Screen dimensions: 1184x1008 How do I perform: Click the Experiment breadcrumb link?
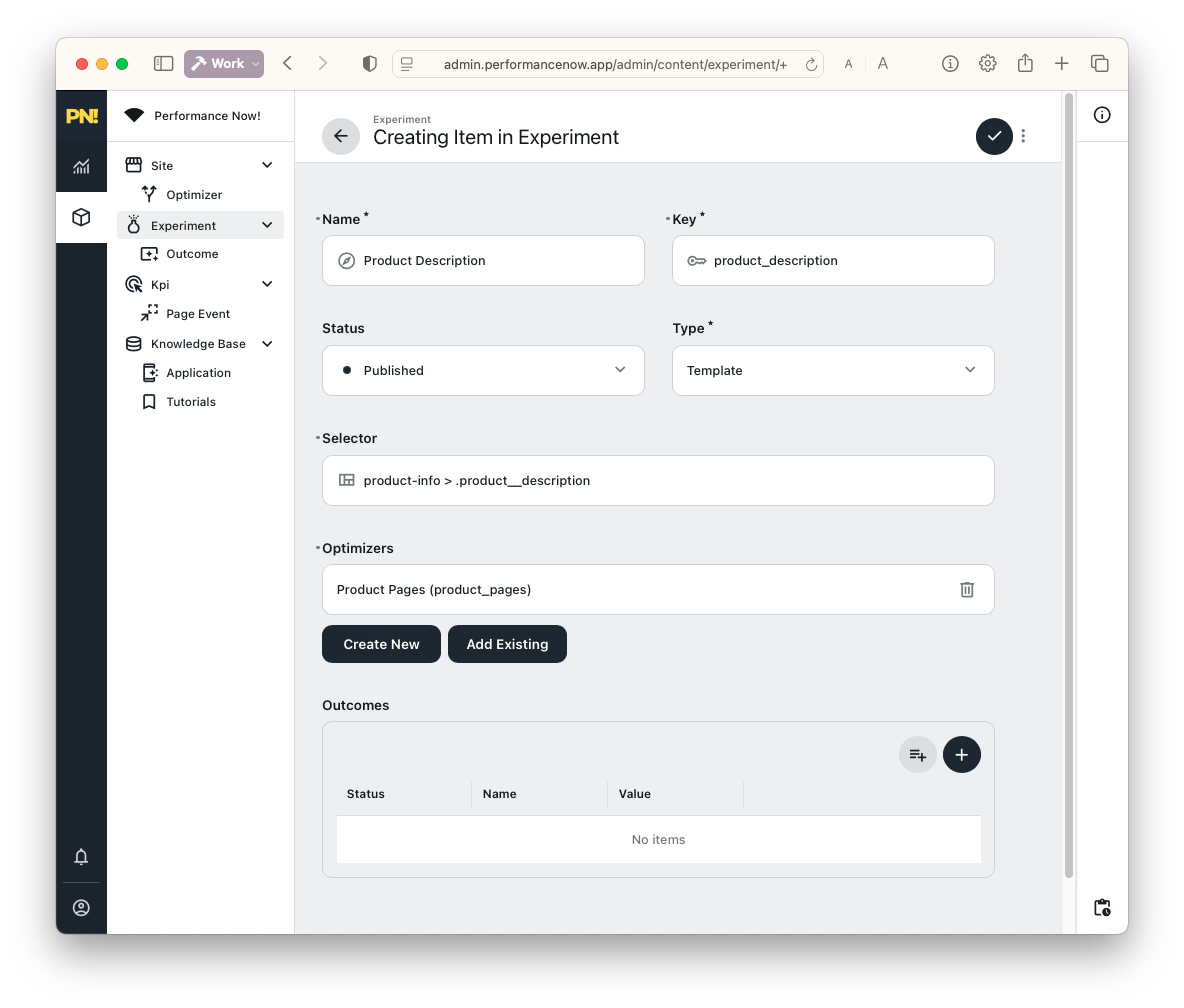[402, 119]
